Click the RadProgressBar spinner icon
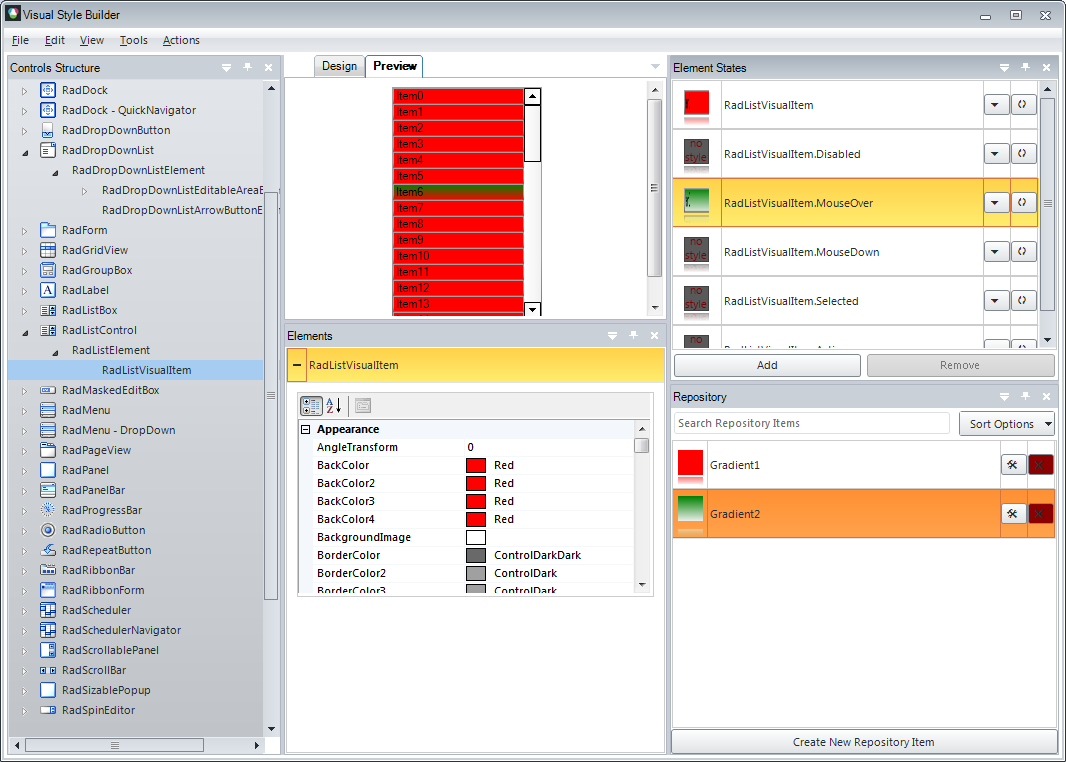This screenshot has height=762, width=1066. point(48,510)
